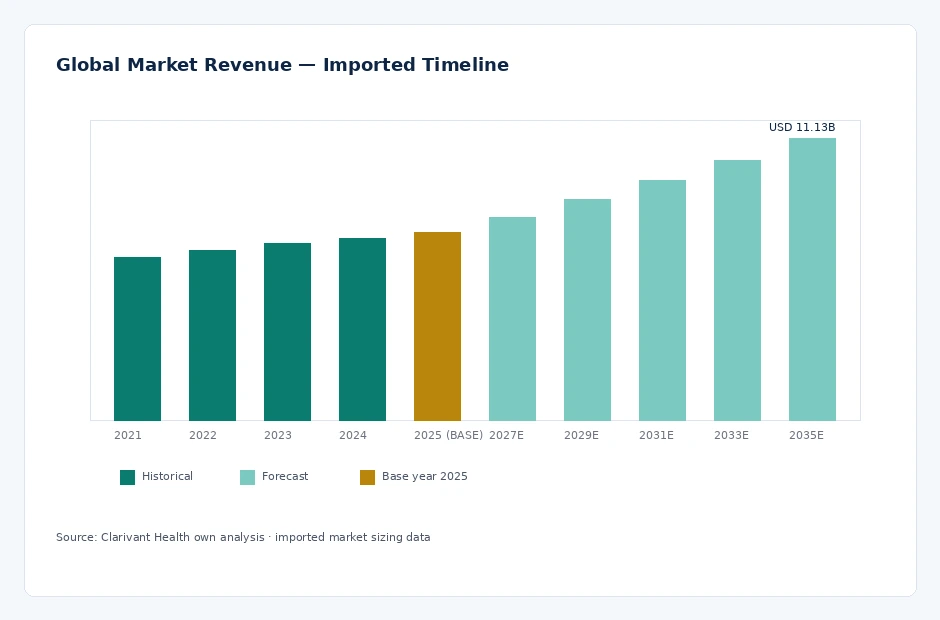The height and width of the screenshot is (620, 940).
Task: Click the 2025 (BASE) axis label
Action: (x=448, y=435)
